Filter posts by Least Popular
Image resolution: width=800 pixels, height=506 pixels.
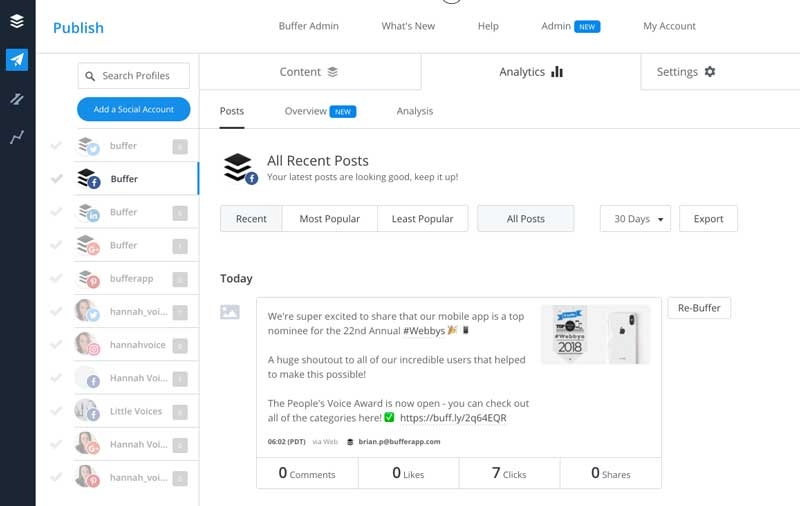click(x=422, y=219)
